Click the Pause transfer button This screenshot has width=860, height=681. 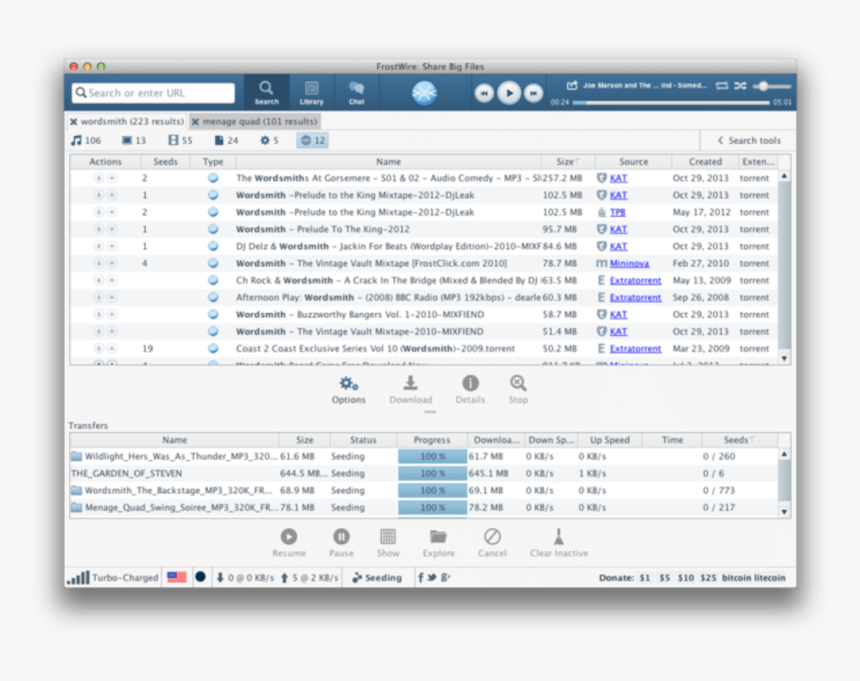(341, 543)
